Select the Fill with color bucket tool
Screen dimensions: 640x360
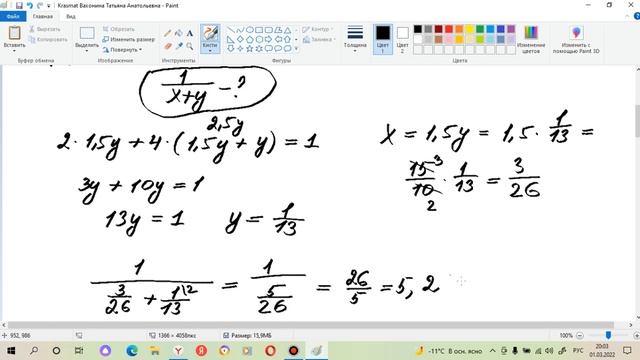click(x=178, y=33)
